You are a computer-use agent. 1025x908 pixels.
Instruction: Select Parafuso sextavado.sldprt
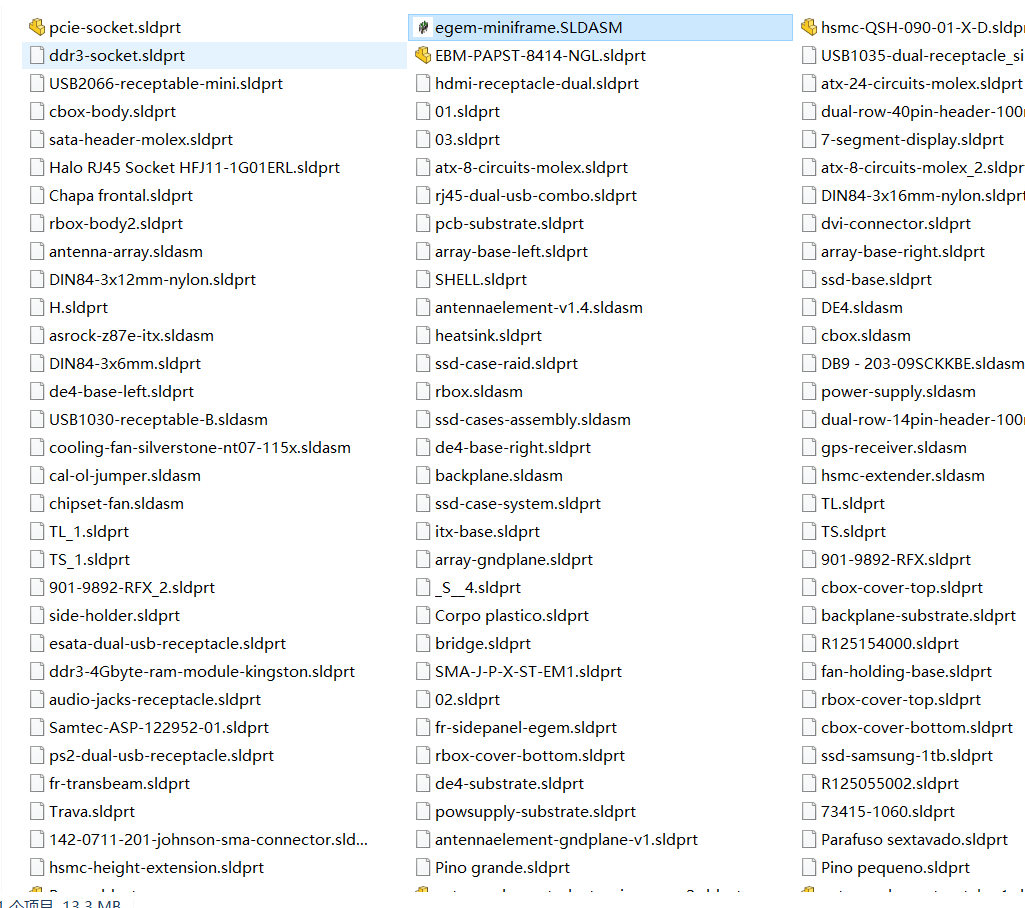point(914,839)
